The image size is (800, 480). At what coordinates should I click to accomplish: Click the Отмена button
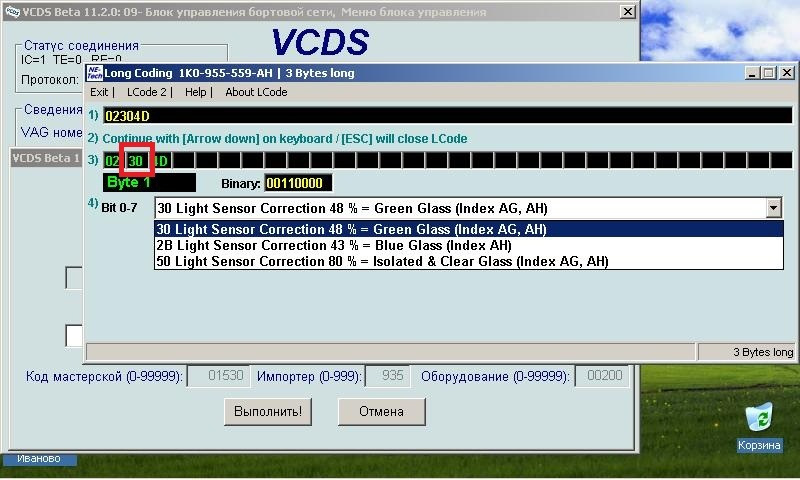click(x=382, y=412)
